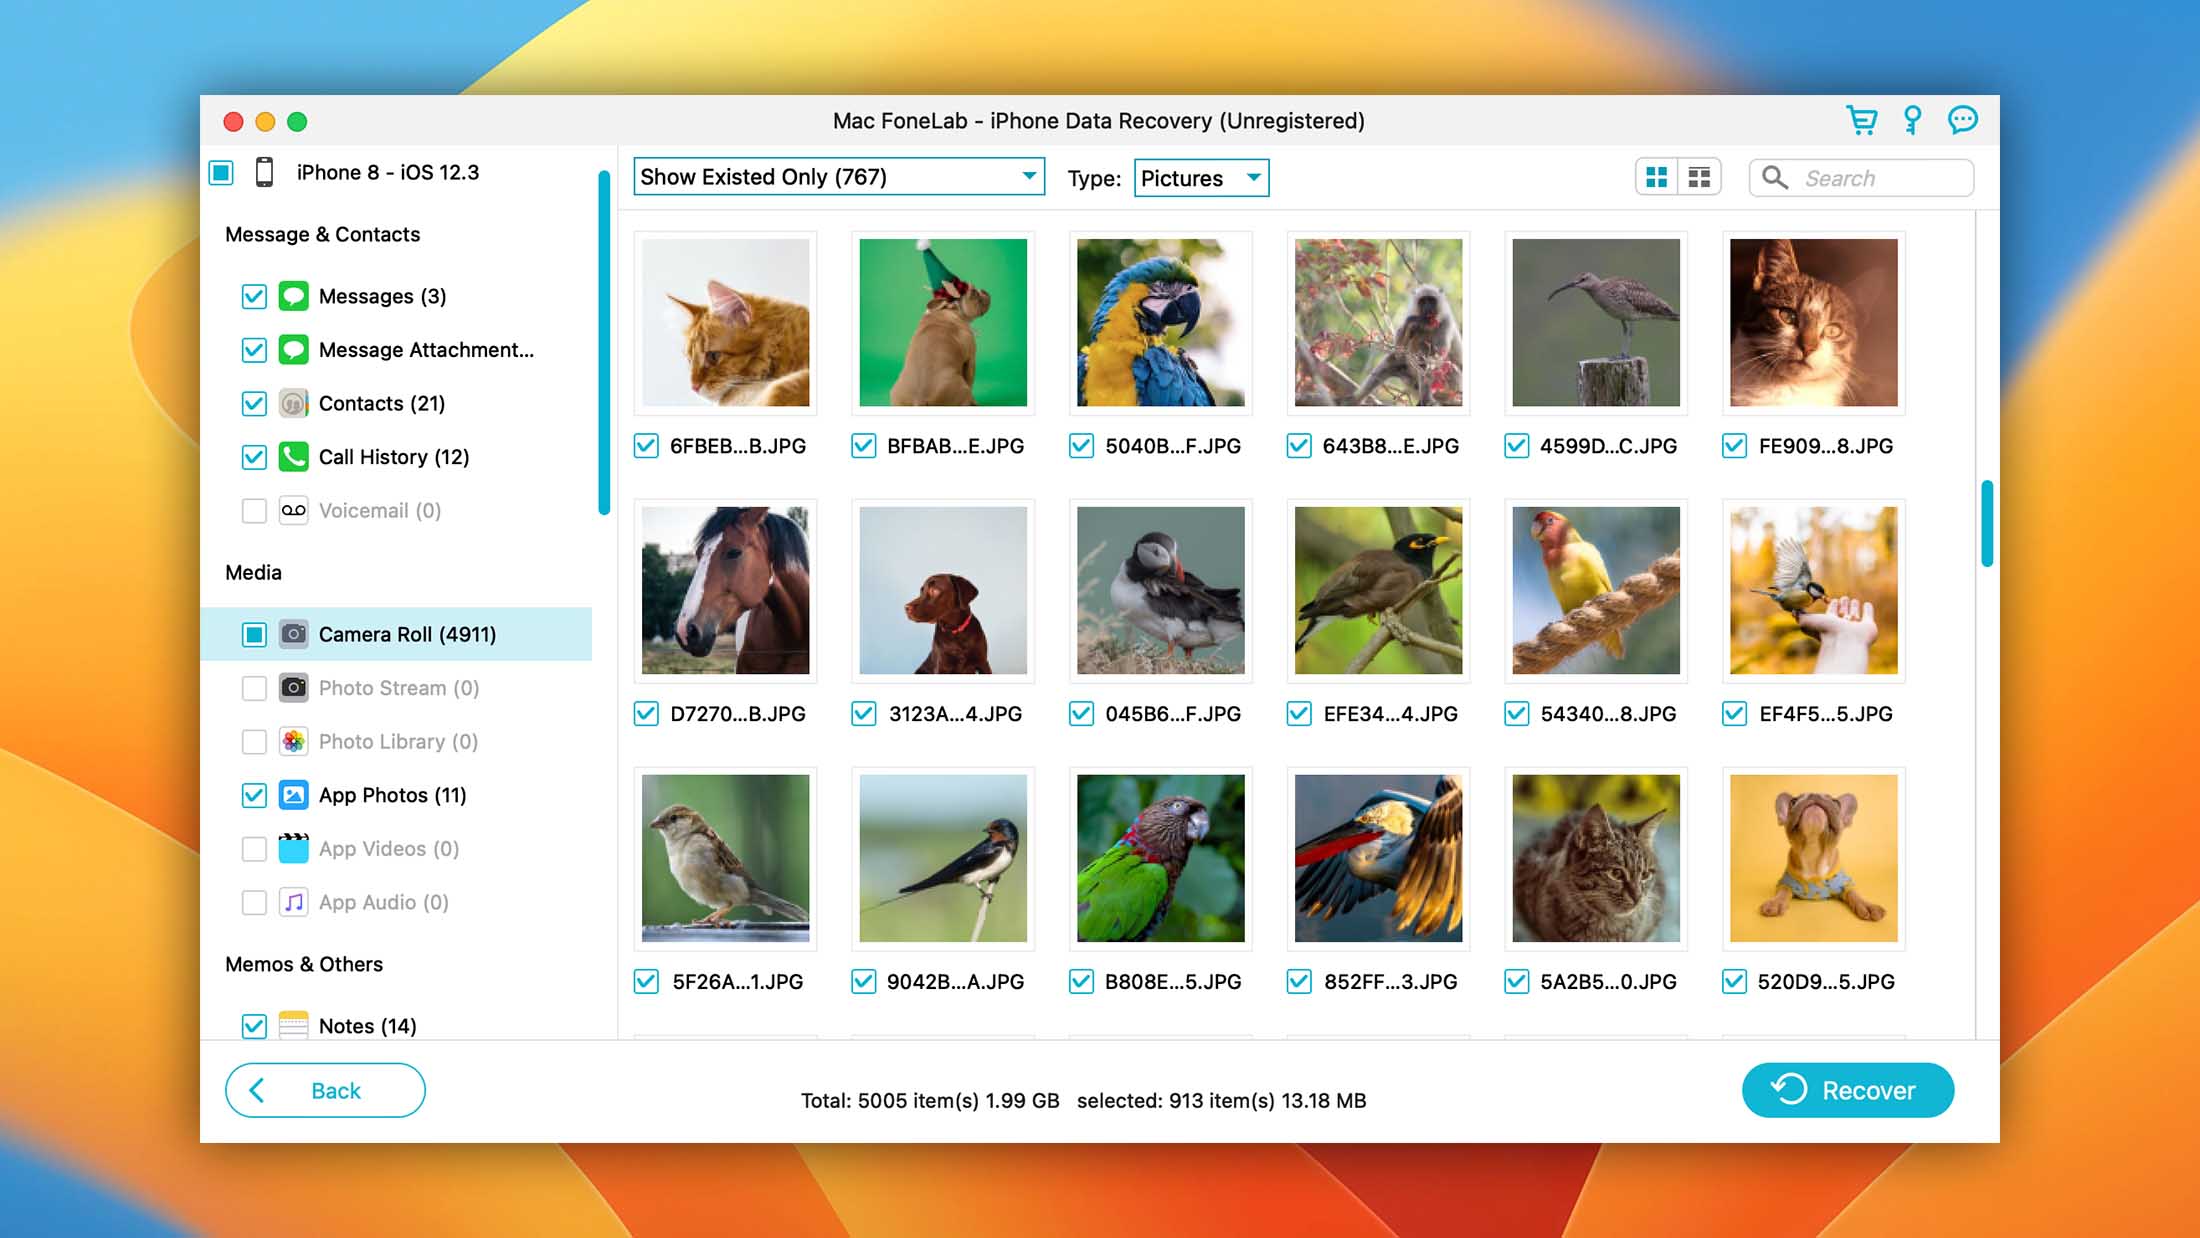Uncheck photo 520D9...5.JPG checkbox
2200x1238 pixels.
[1734, 982]
